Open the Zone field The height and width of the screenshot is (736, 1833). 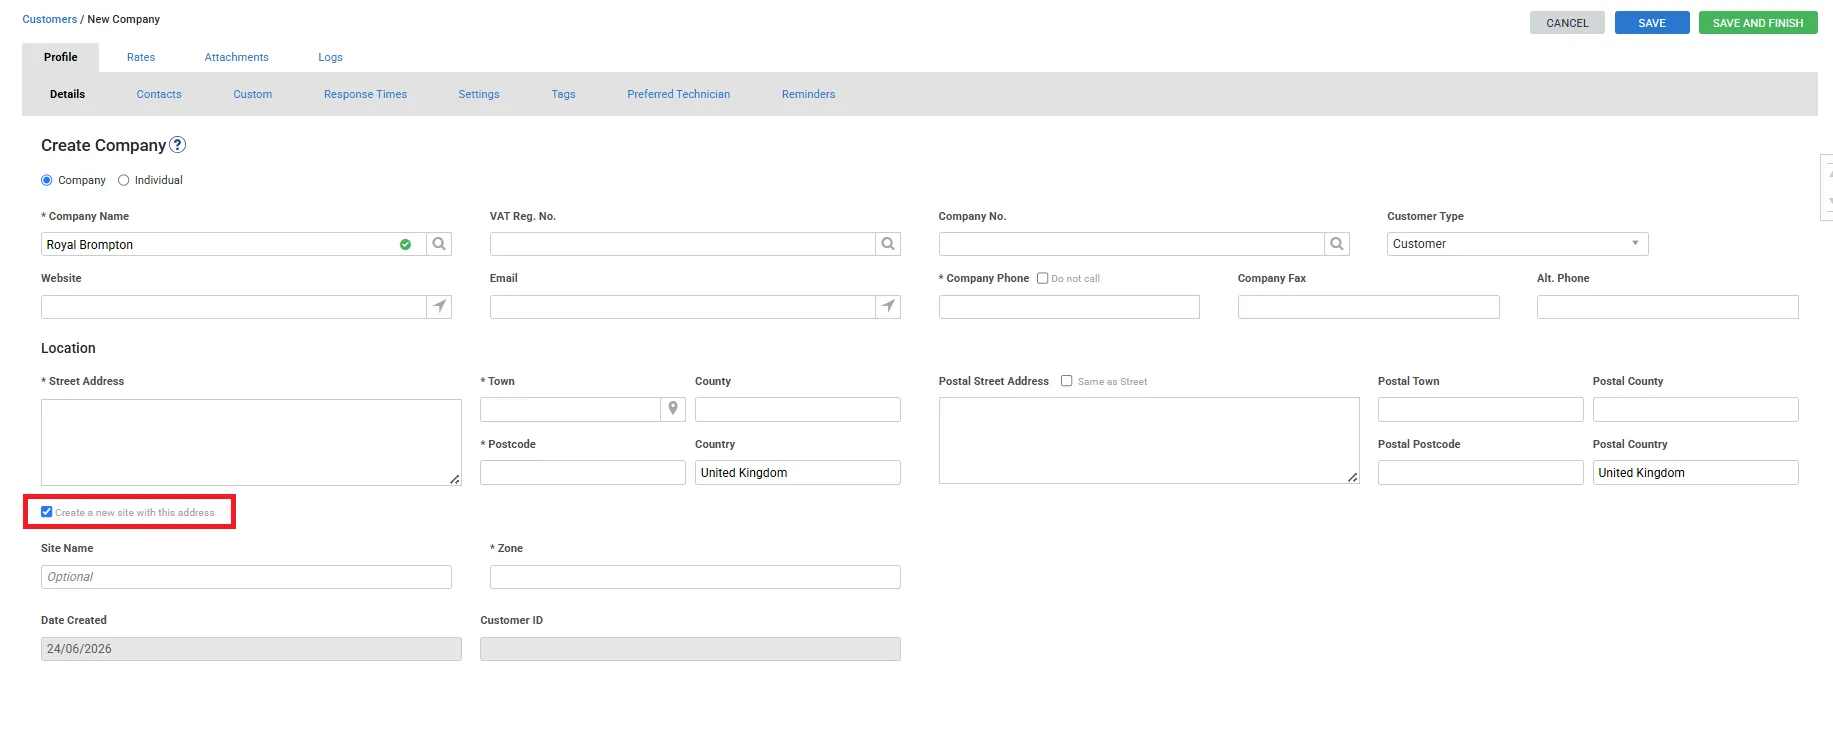click(x=695, y=577)
